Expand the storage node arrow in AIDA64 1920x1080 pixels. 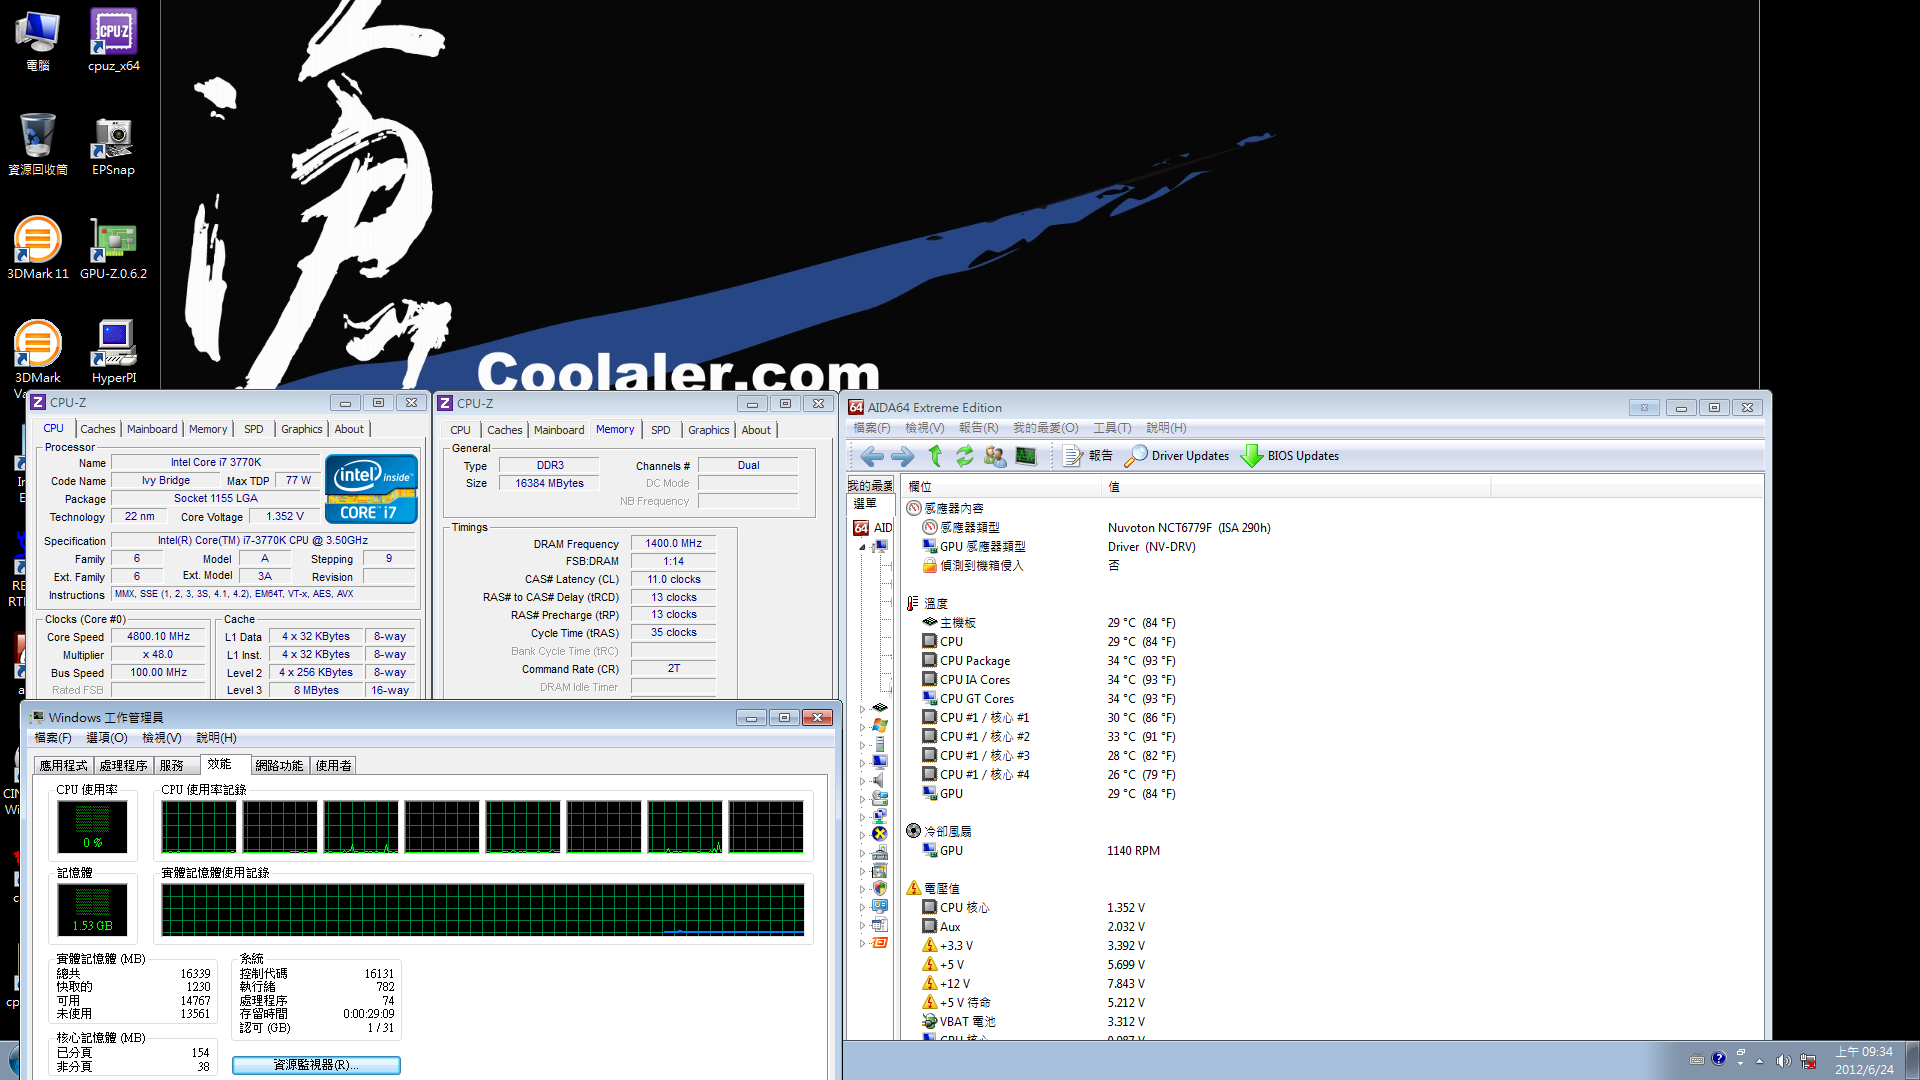[x=863, y=798]
